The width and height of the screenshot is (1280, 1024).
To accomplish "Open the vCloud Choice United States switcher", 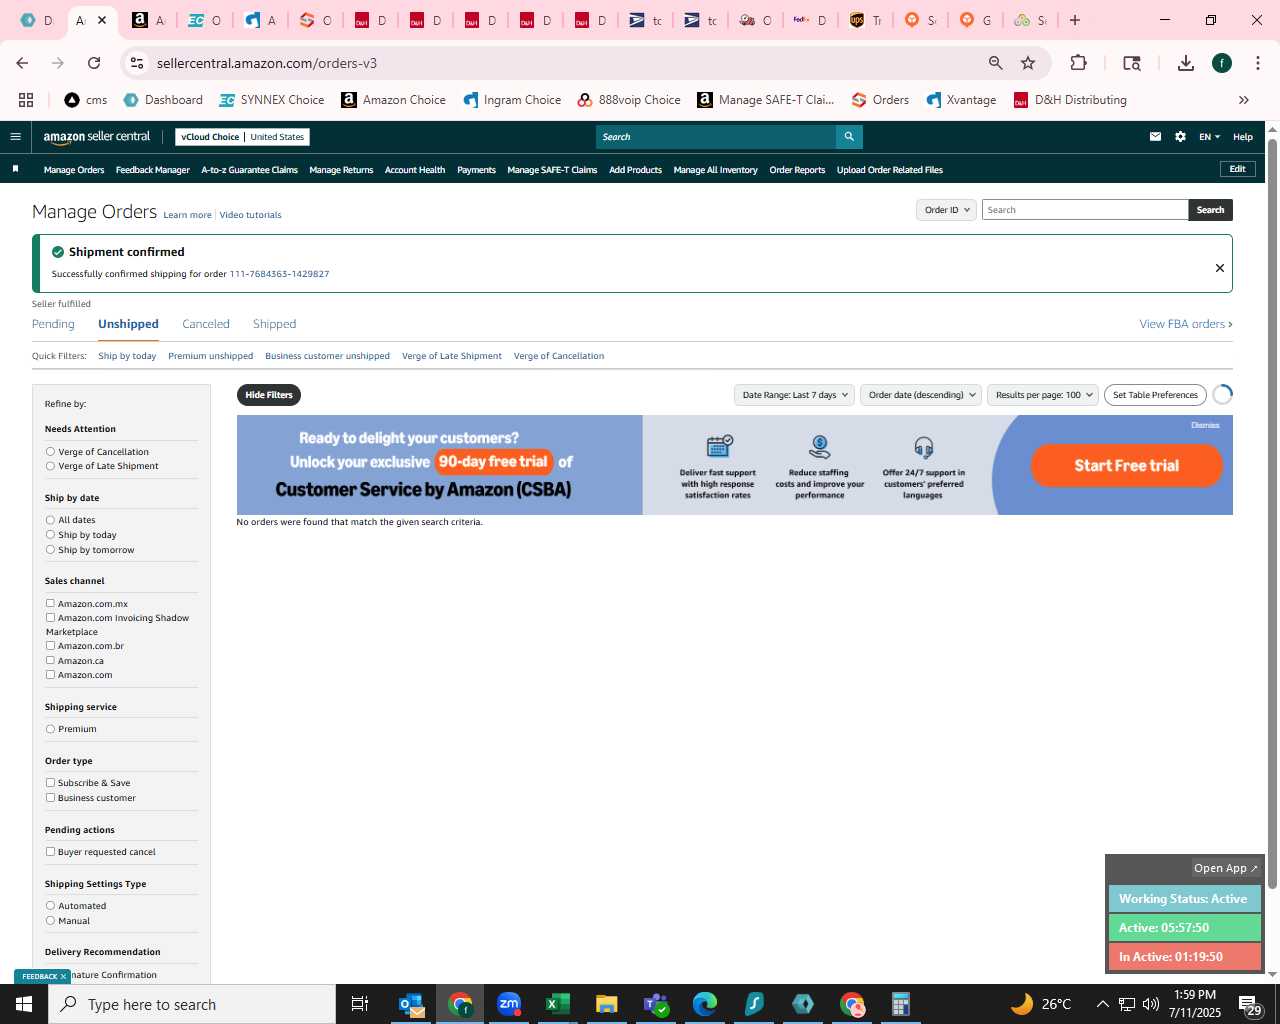I will [x=242, y=137].
